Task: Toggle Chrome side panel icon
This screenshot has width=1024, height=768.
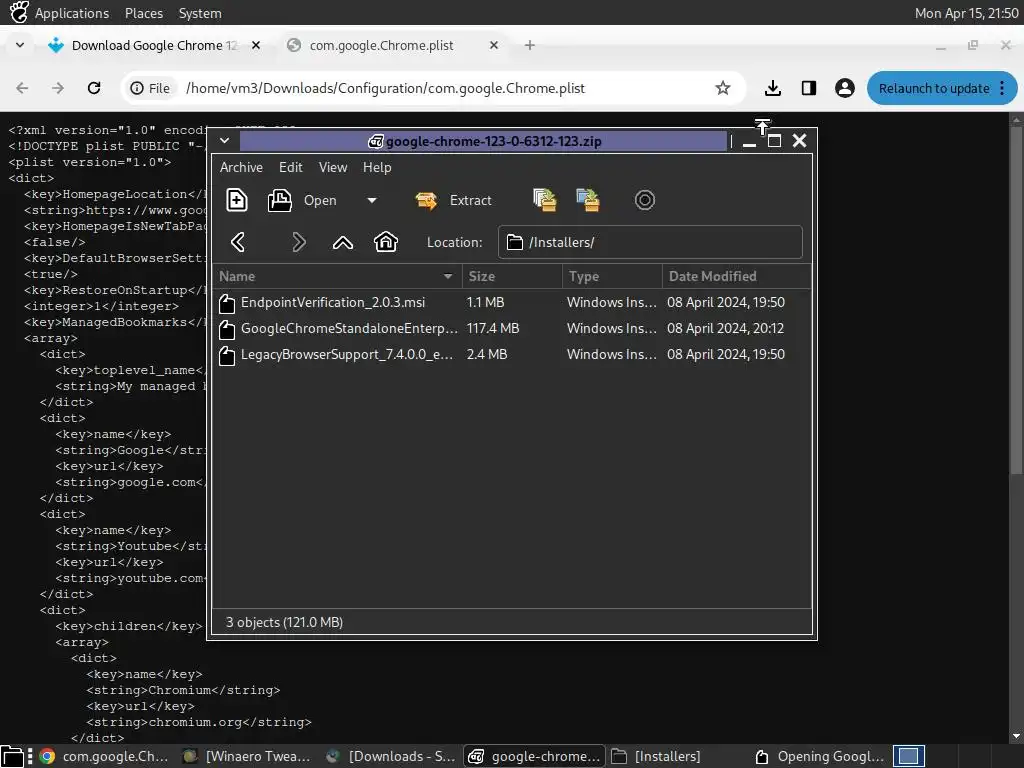Action: click(x=808, y=88)
